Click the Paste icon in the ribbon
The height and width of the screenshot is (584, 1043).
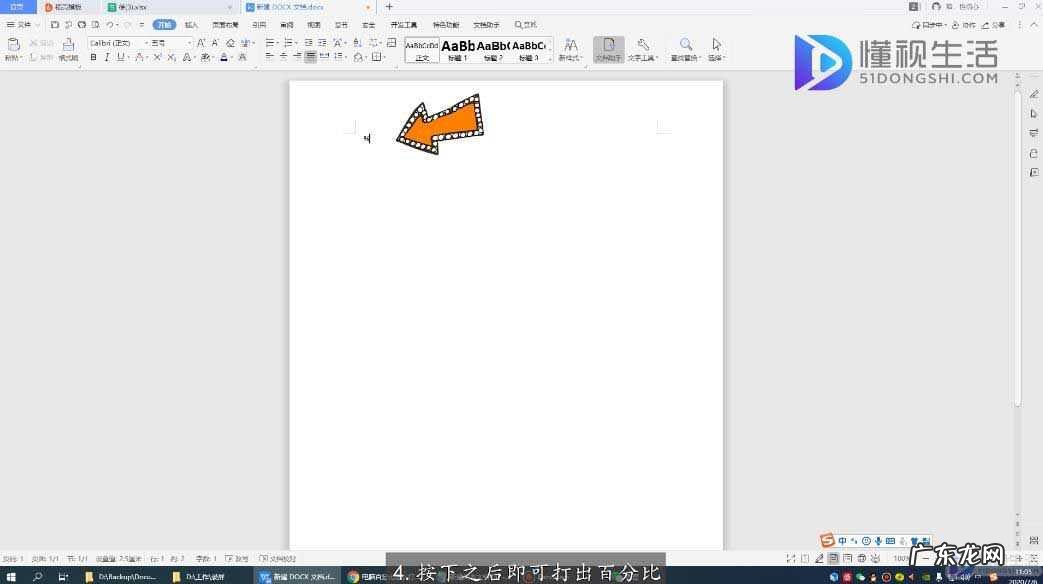coord(13,45)
